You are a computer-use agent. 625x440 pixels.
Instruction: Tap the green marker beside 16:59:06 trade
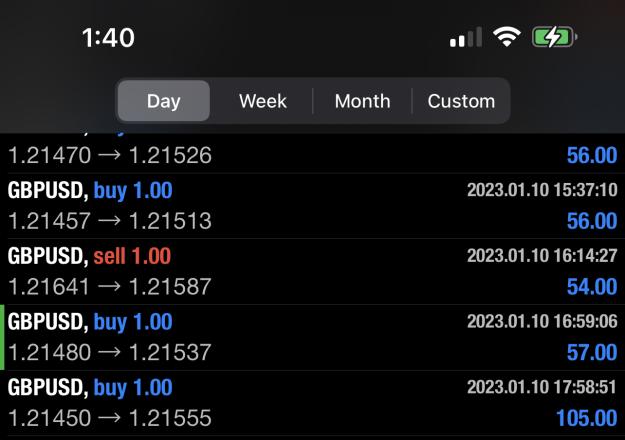[x=2, y=337]
